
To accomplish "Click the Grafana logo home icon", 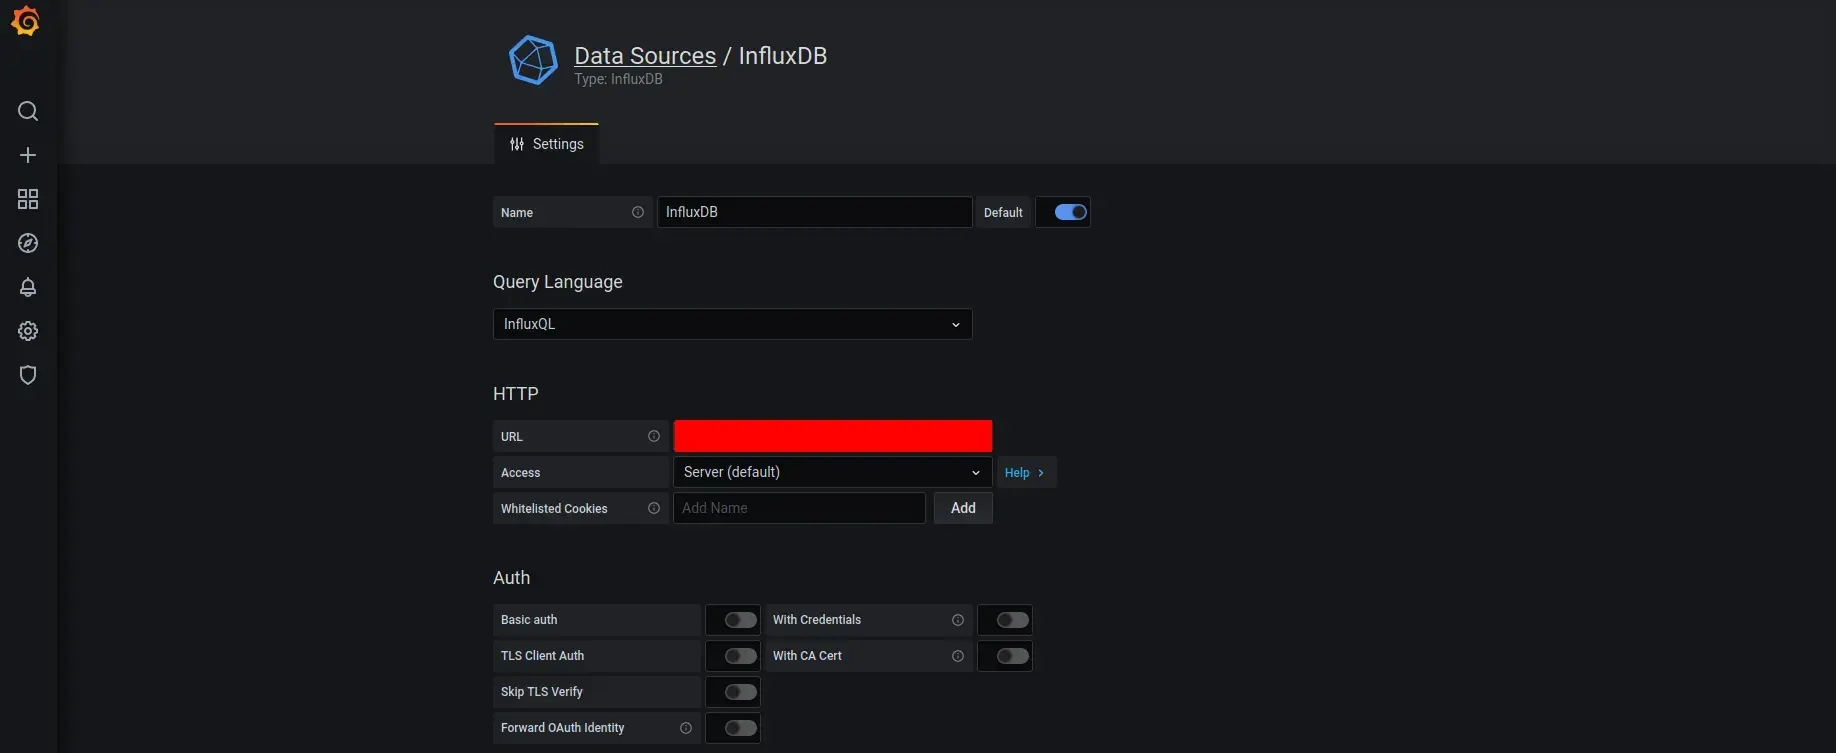I will [x=26, y=22].
